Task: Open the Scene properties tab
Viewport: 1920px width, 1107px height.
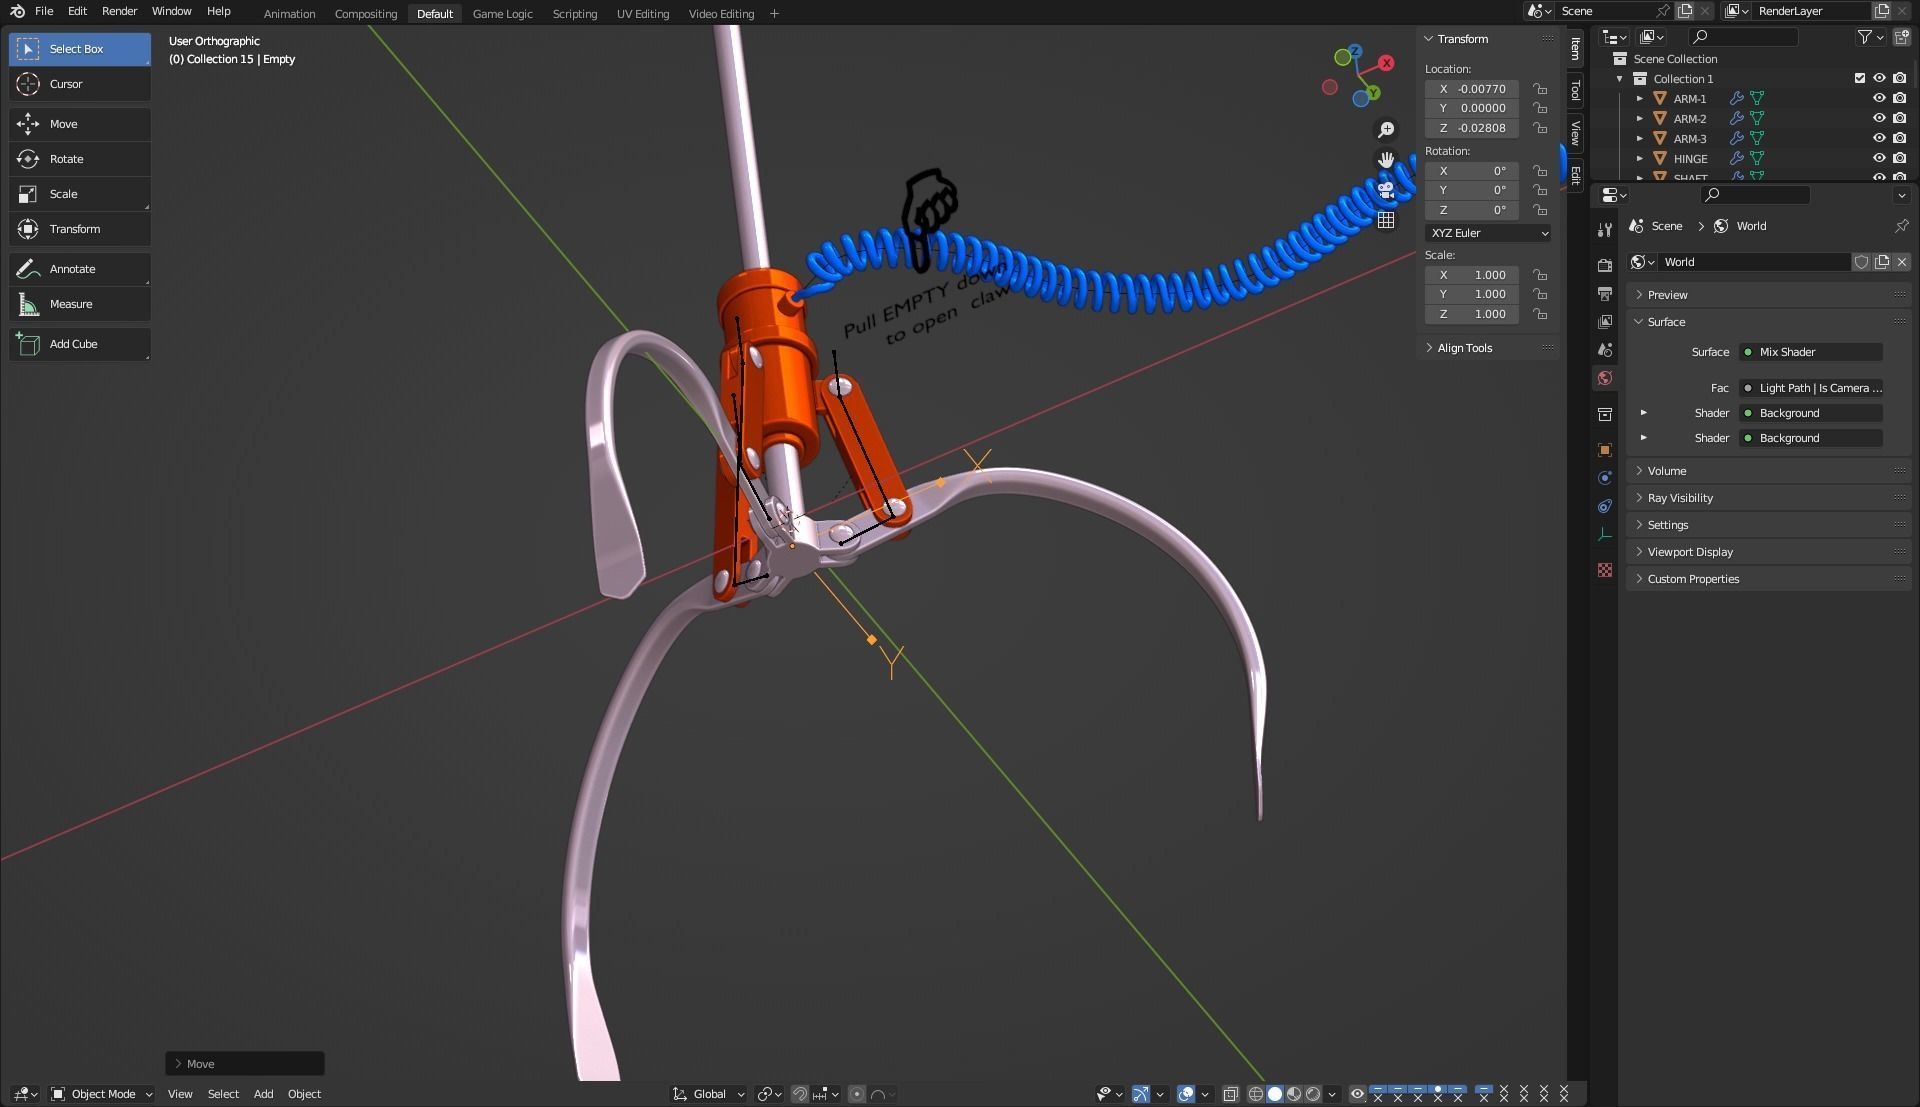Action: (1605, 350)
